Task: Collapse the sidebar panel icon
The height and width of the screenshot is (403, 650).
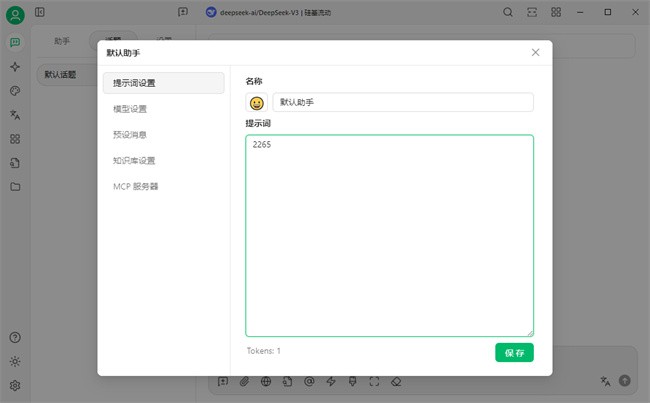Action: 40,12
